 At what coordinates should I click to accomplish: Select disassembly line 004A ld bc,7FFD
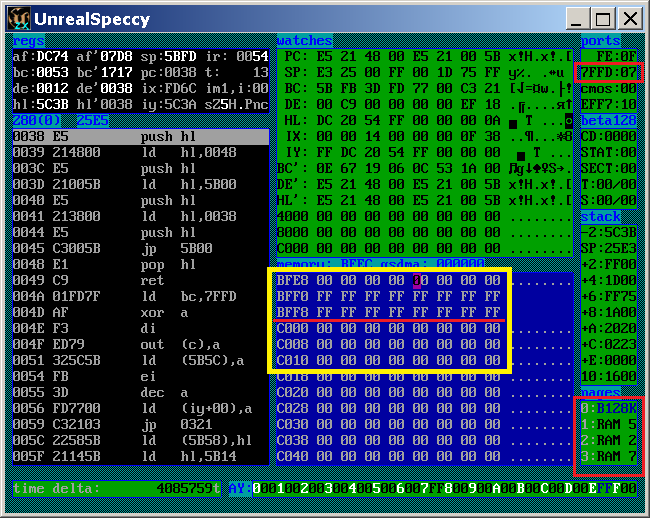141,296
